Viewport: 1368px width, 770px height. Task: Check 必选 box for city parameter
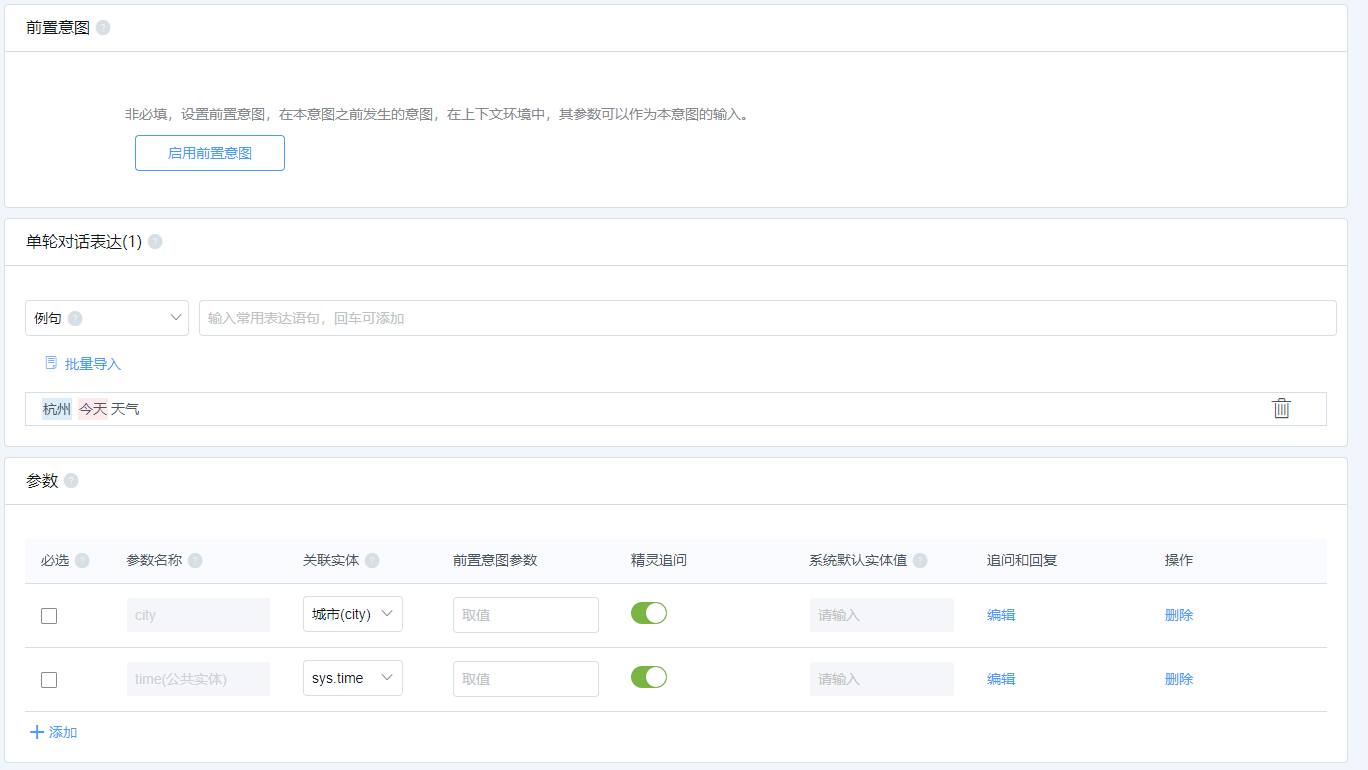coord(49,616)
